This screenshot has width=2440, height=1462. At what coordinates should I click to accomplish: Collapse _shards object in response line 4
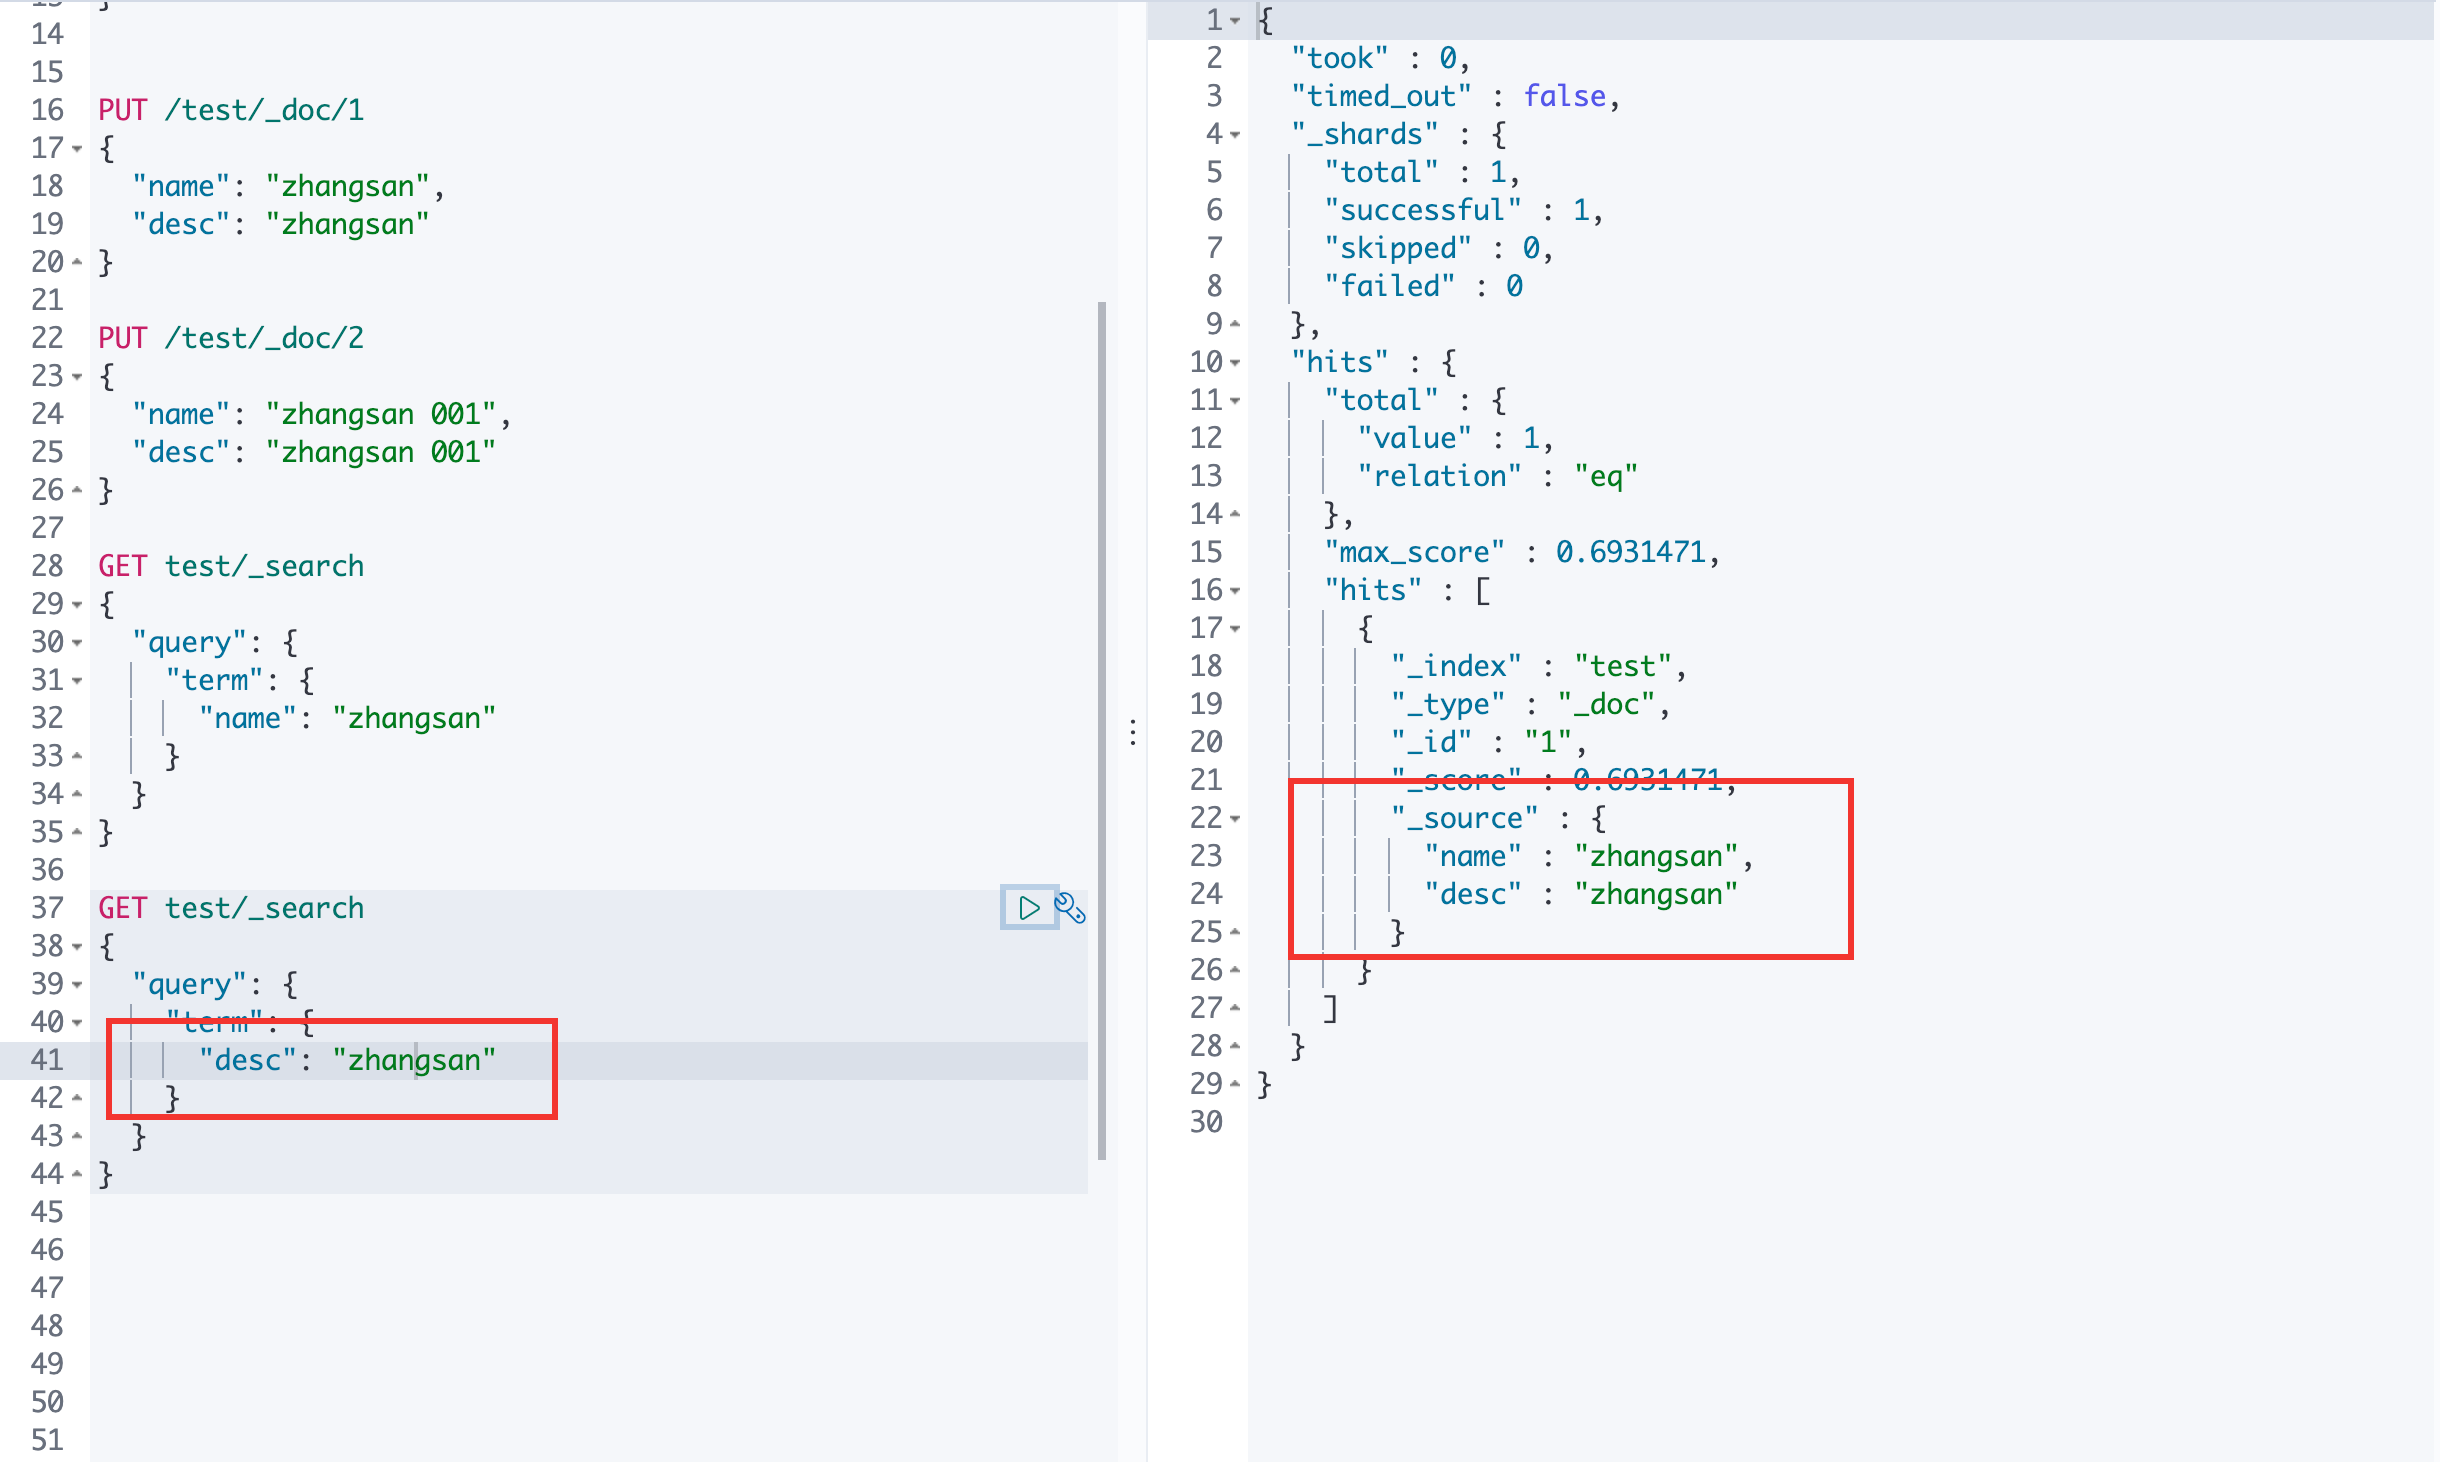pyautogui.click(x=1235, y=135)
